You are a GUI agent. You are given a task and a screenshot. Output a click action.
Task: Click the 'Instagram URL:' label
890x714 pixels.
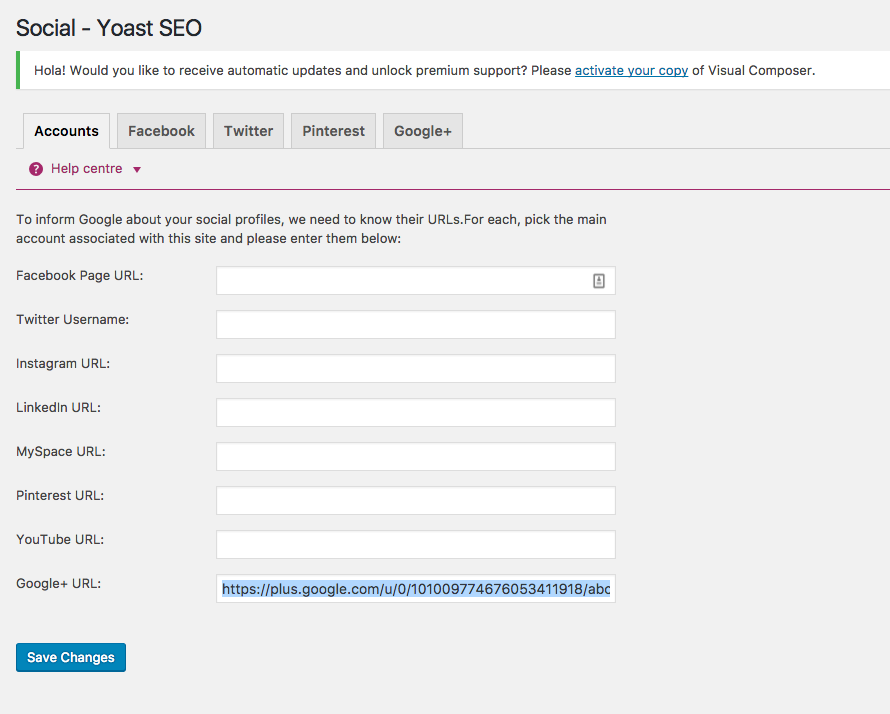63,364
